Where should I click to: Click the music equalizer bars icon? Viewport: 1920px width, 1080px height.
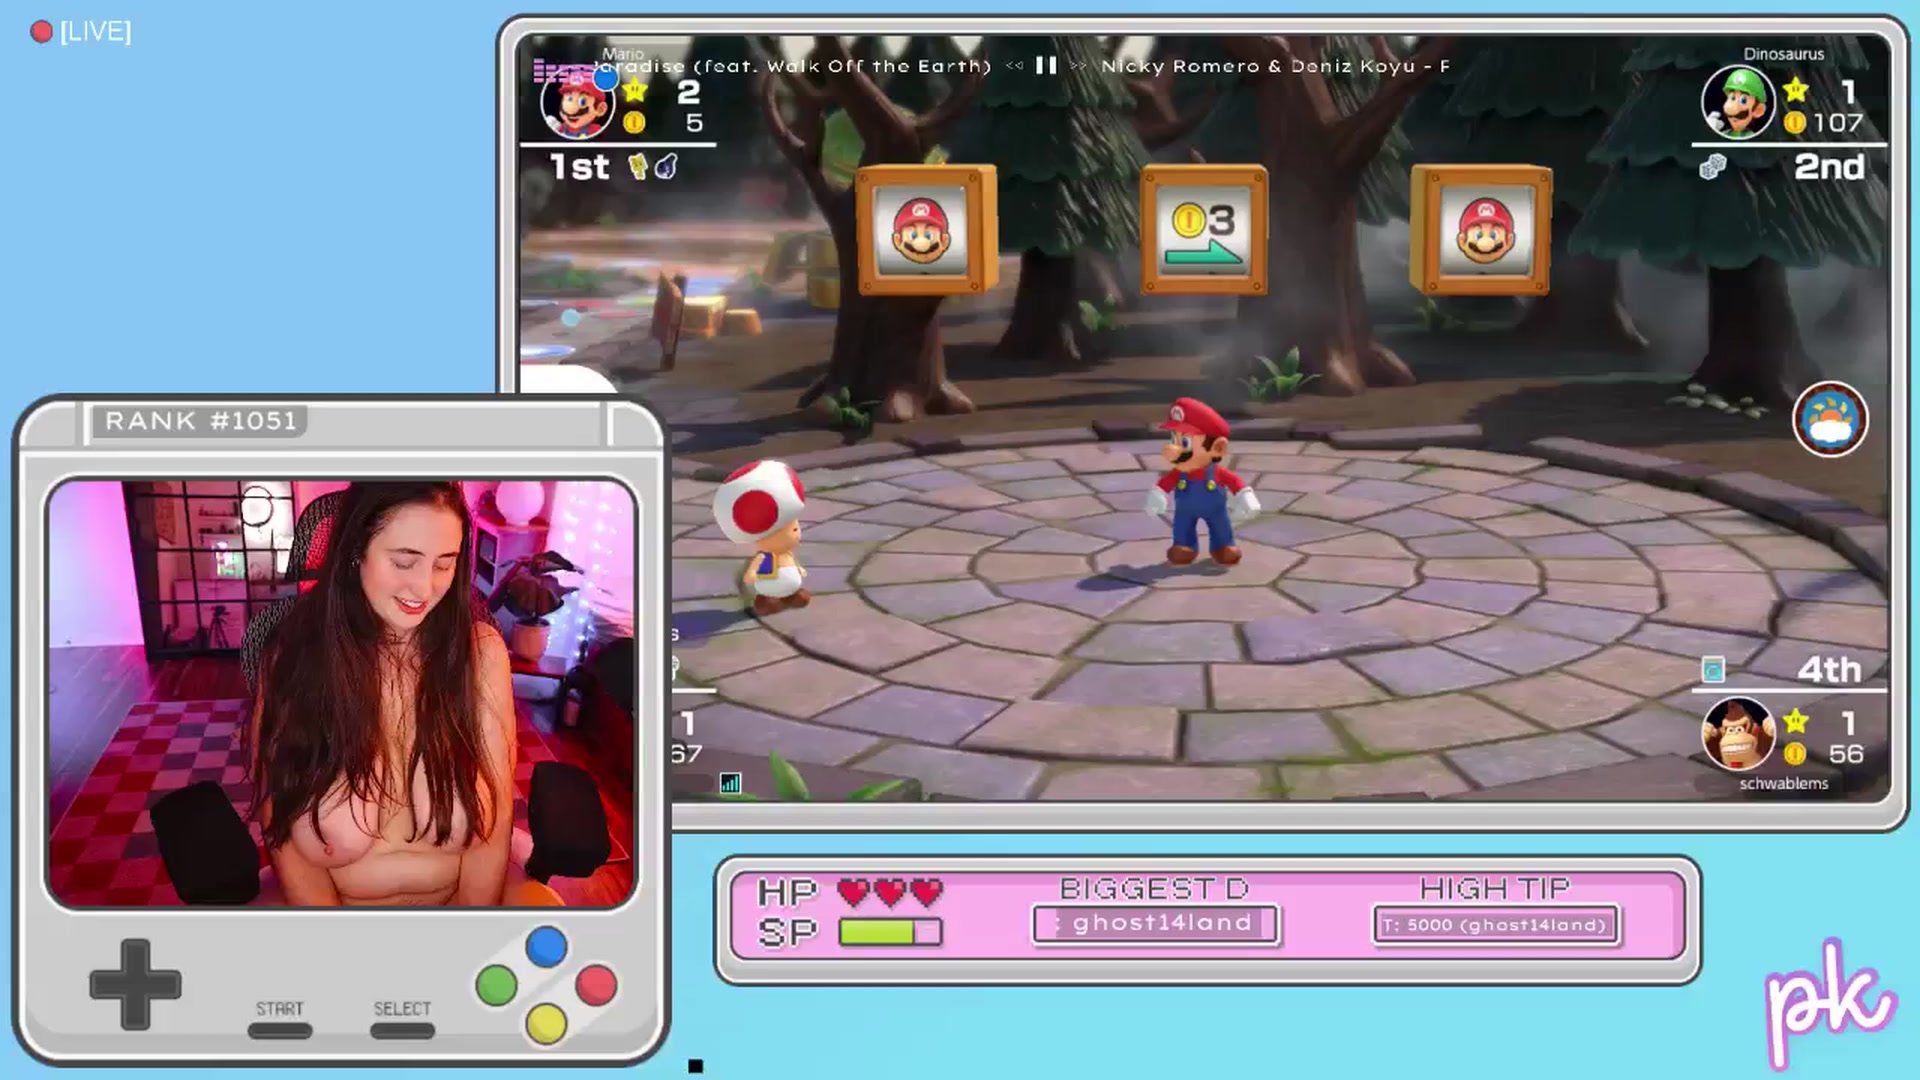565,70
